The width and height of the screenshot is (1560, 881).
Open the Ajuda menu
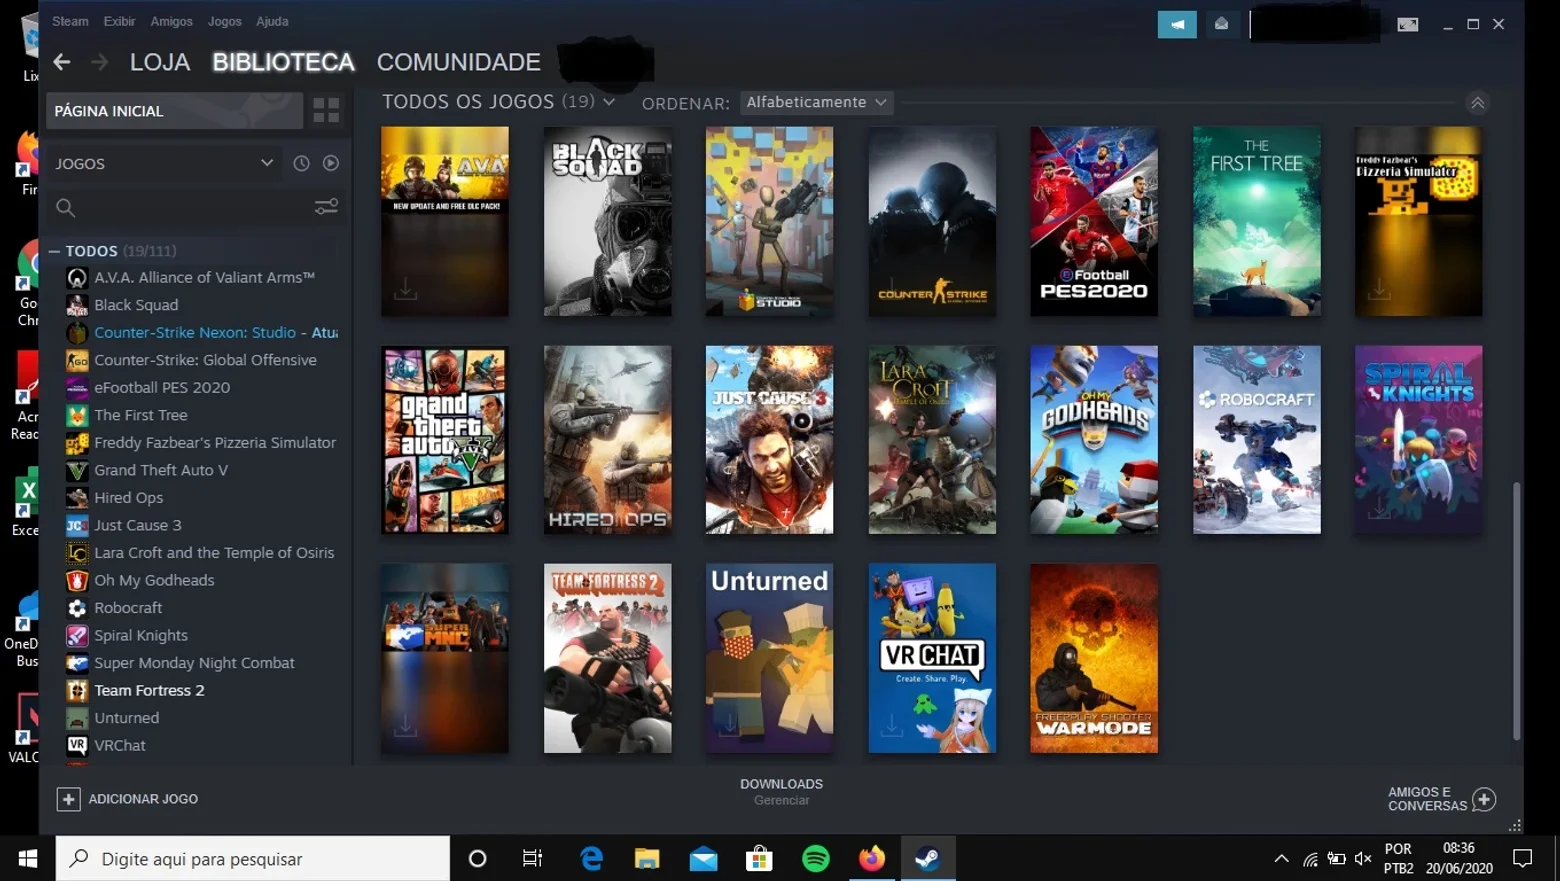coord(272,21)
